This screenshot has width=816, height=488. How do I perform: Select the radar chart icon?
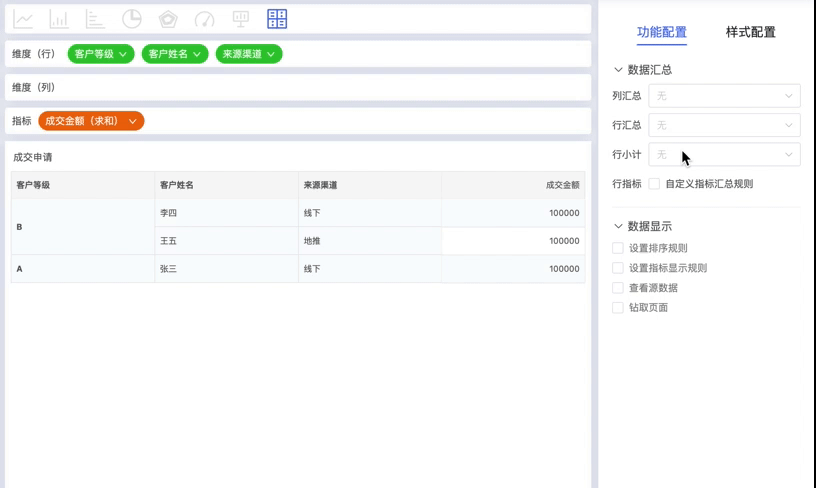168,19
